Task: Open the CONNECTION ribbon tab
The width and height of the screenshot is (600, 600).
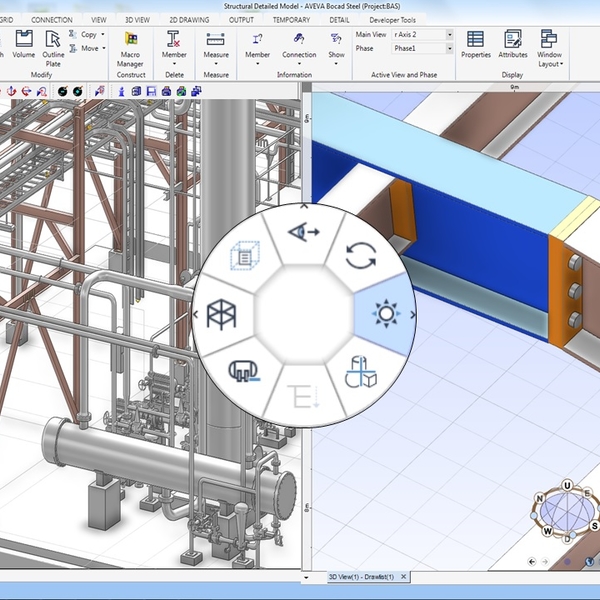Action: [x=52, y=20]
